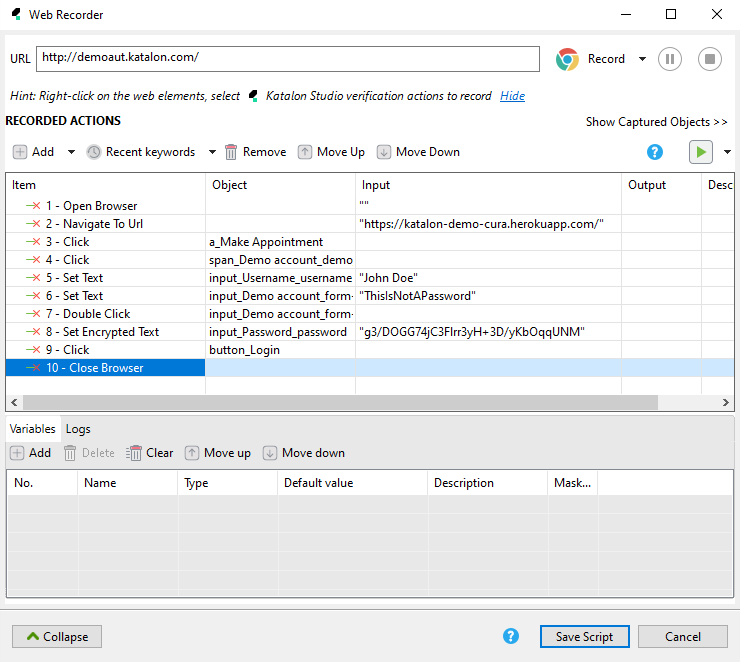740x662 pixels.
Task: Stop the recording
Action: [x=710, y=59]
